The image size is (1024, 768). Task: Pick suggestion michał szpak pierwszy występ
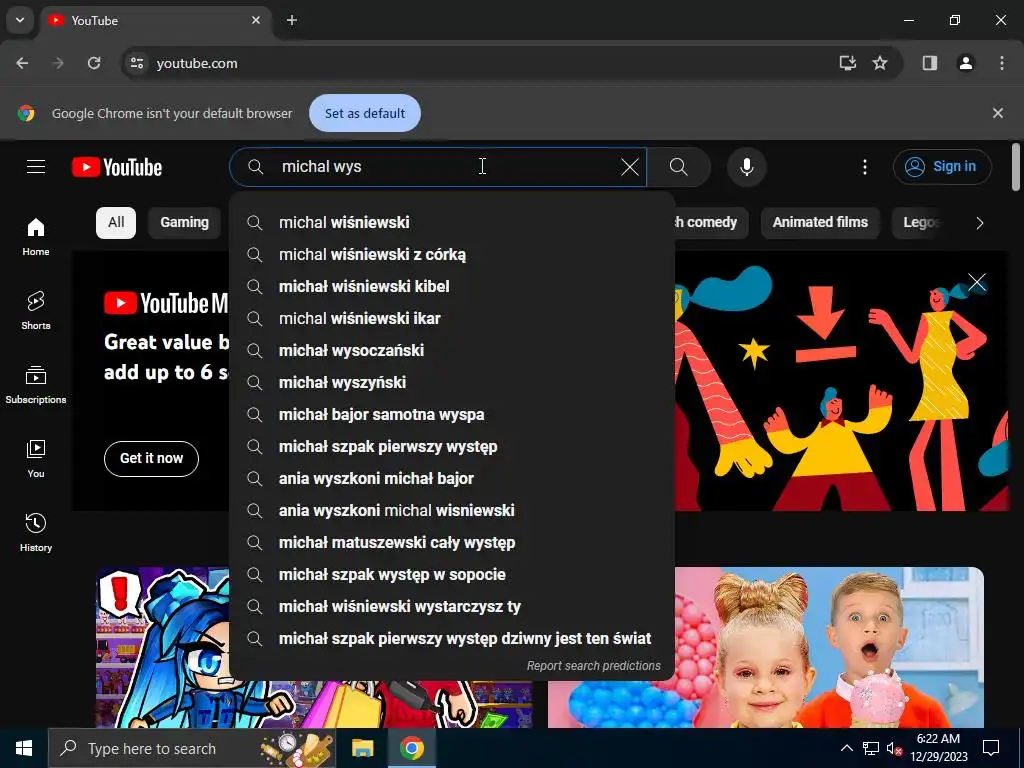pyautogui.click(x=452, y=447)
